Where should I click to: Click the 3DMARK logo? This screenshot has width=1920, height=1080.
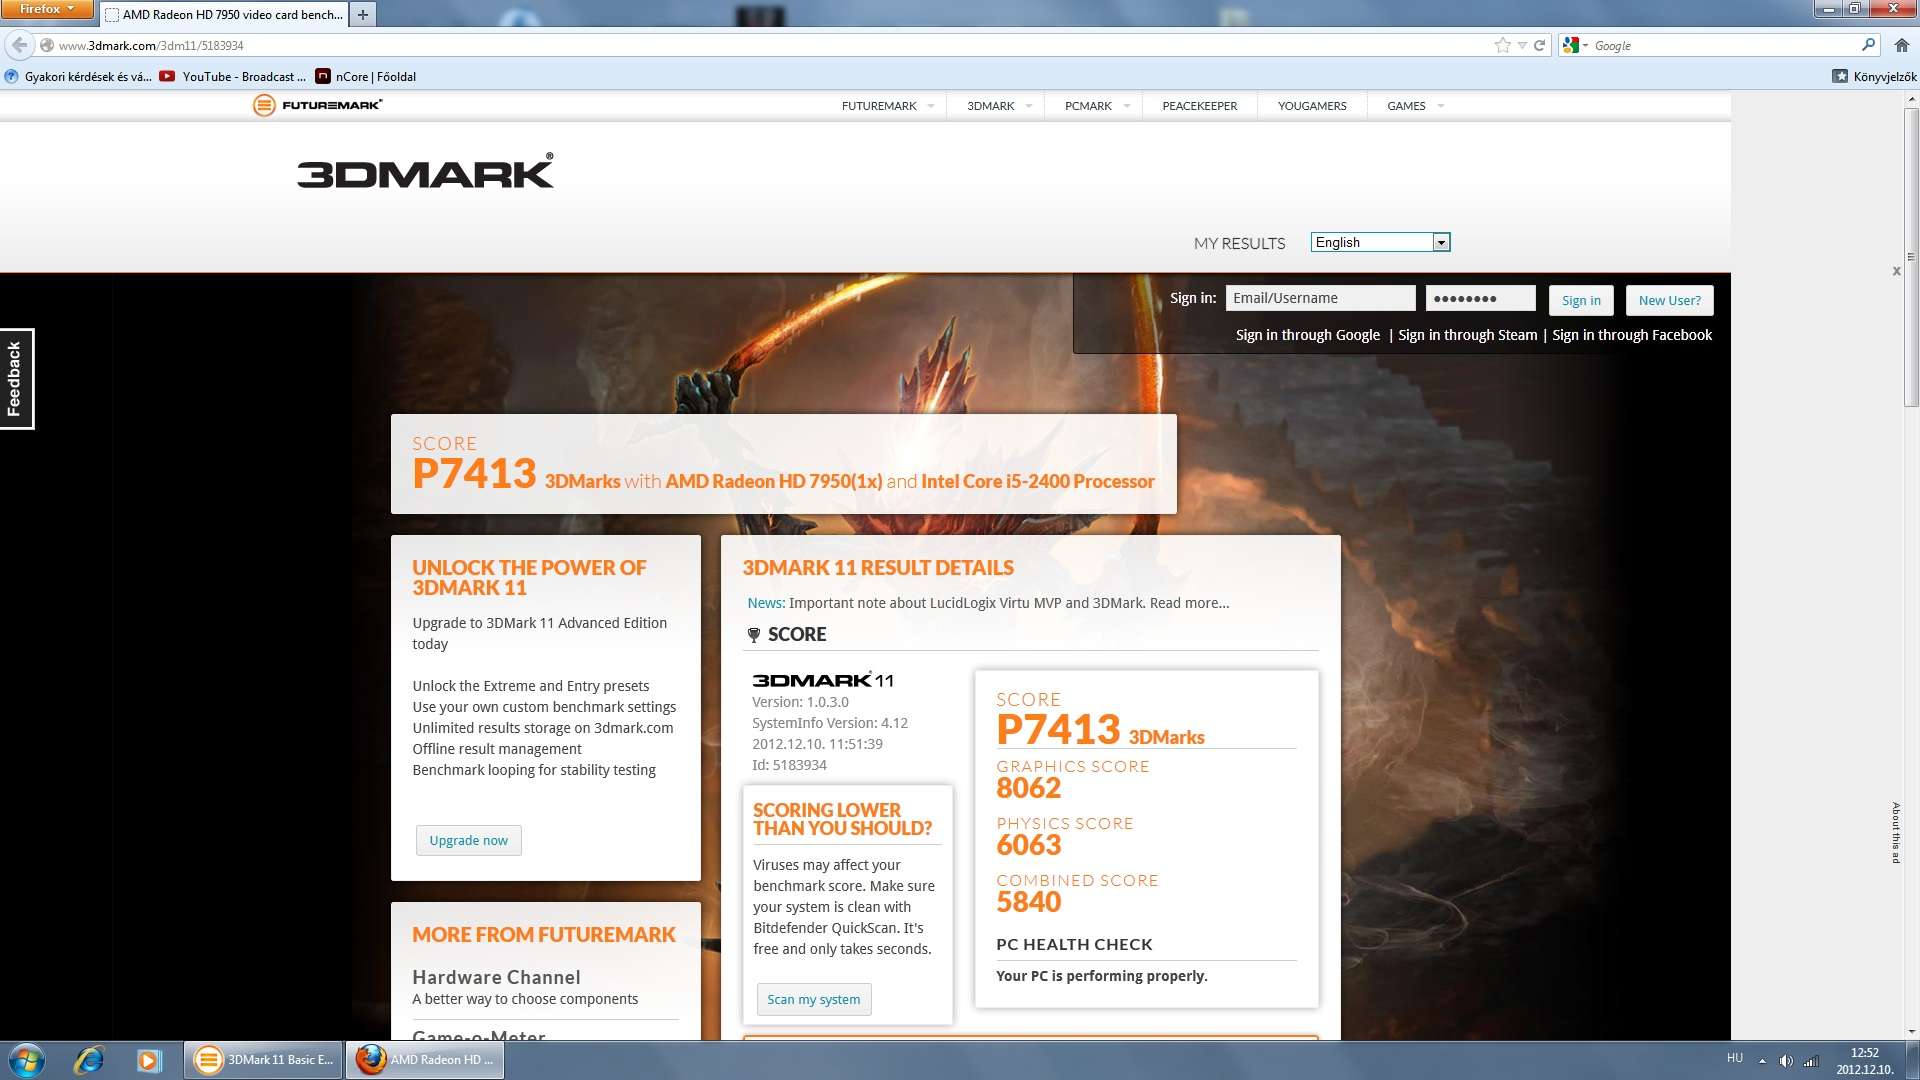tap(425, 172)
